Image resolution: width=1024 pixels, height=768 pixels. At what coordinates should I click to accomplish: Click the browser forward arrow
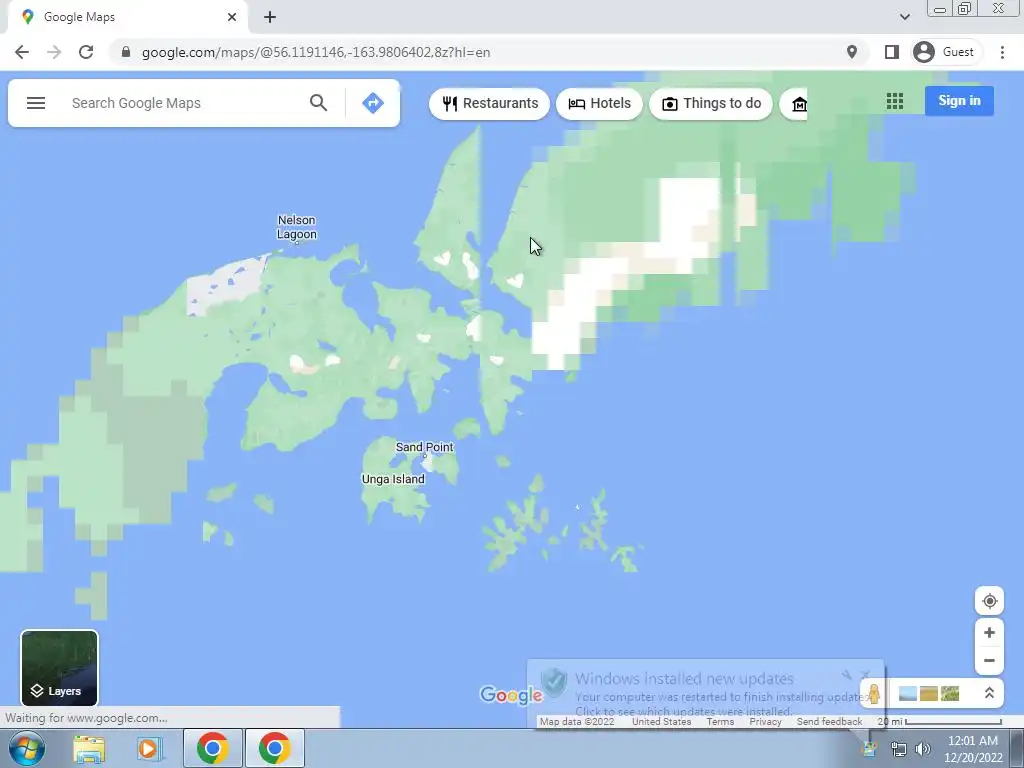tap(54, 52)
